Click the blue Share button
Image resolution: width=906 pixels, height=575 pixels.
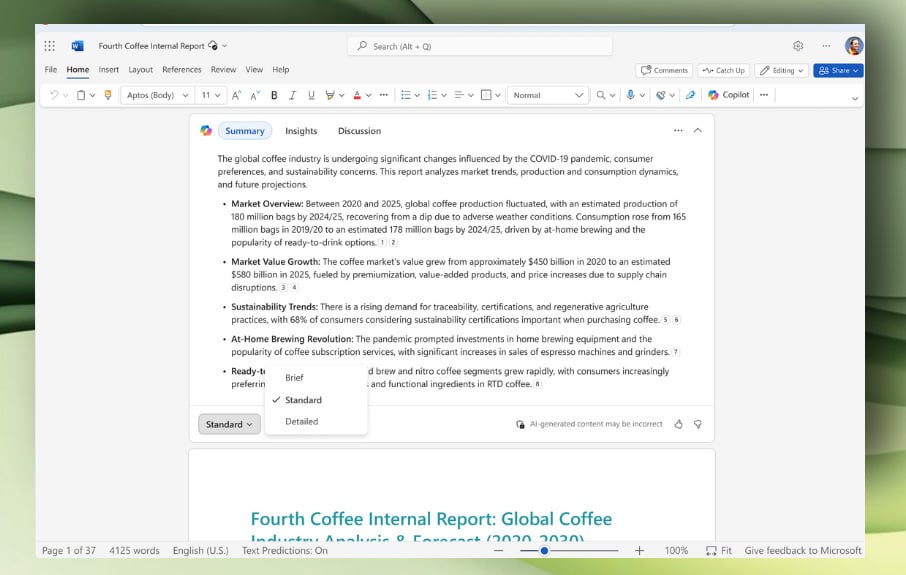(838, 71)
